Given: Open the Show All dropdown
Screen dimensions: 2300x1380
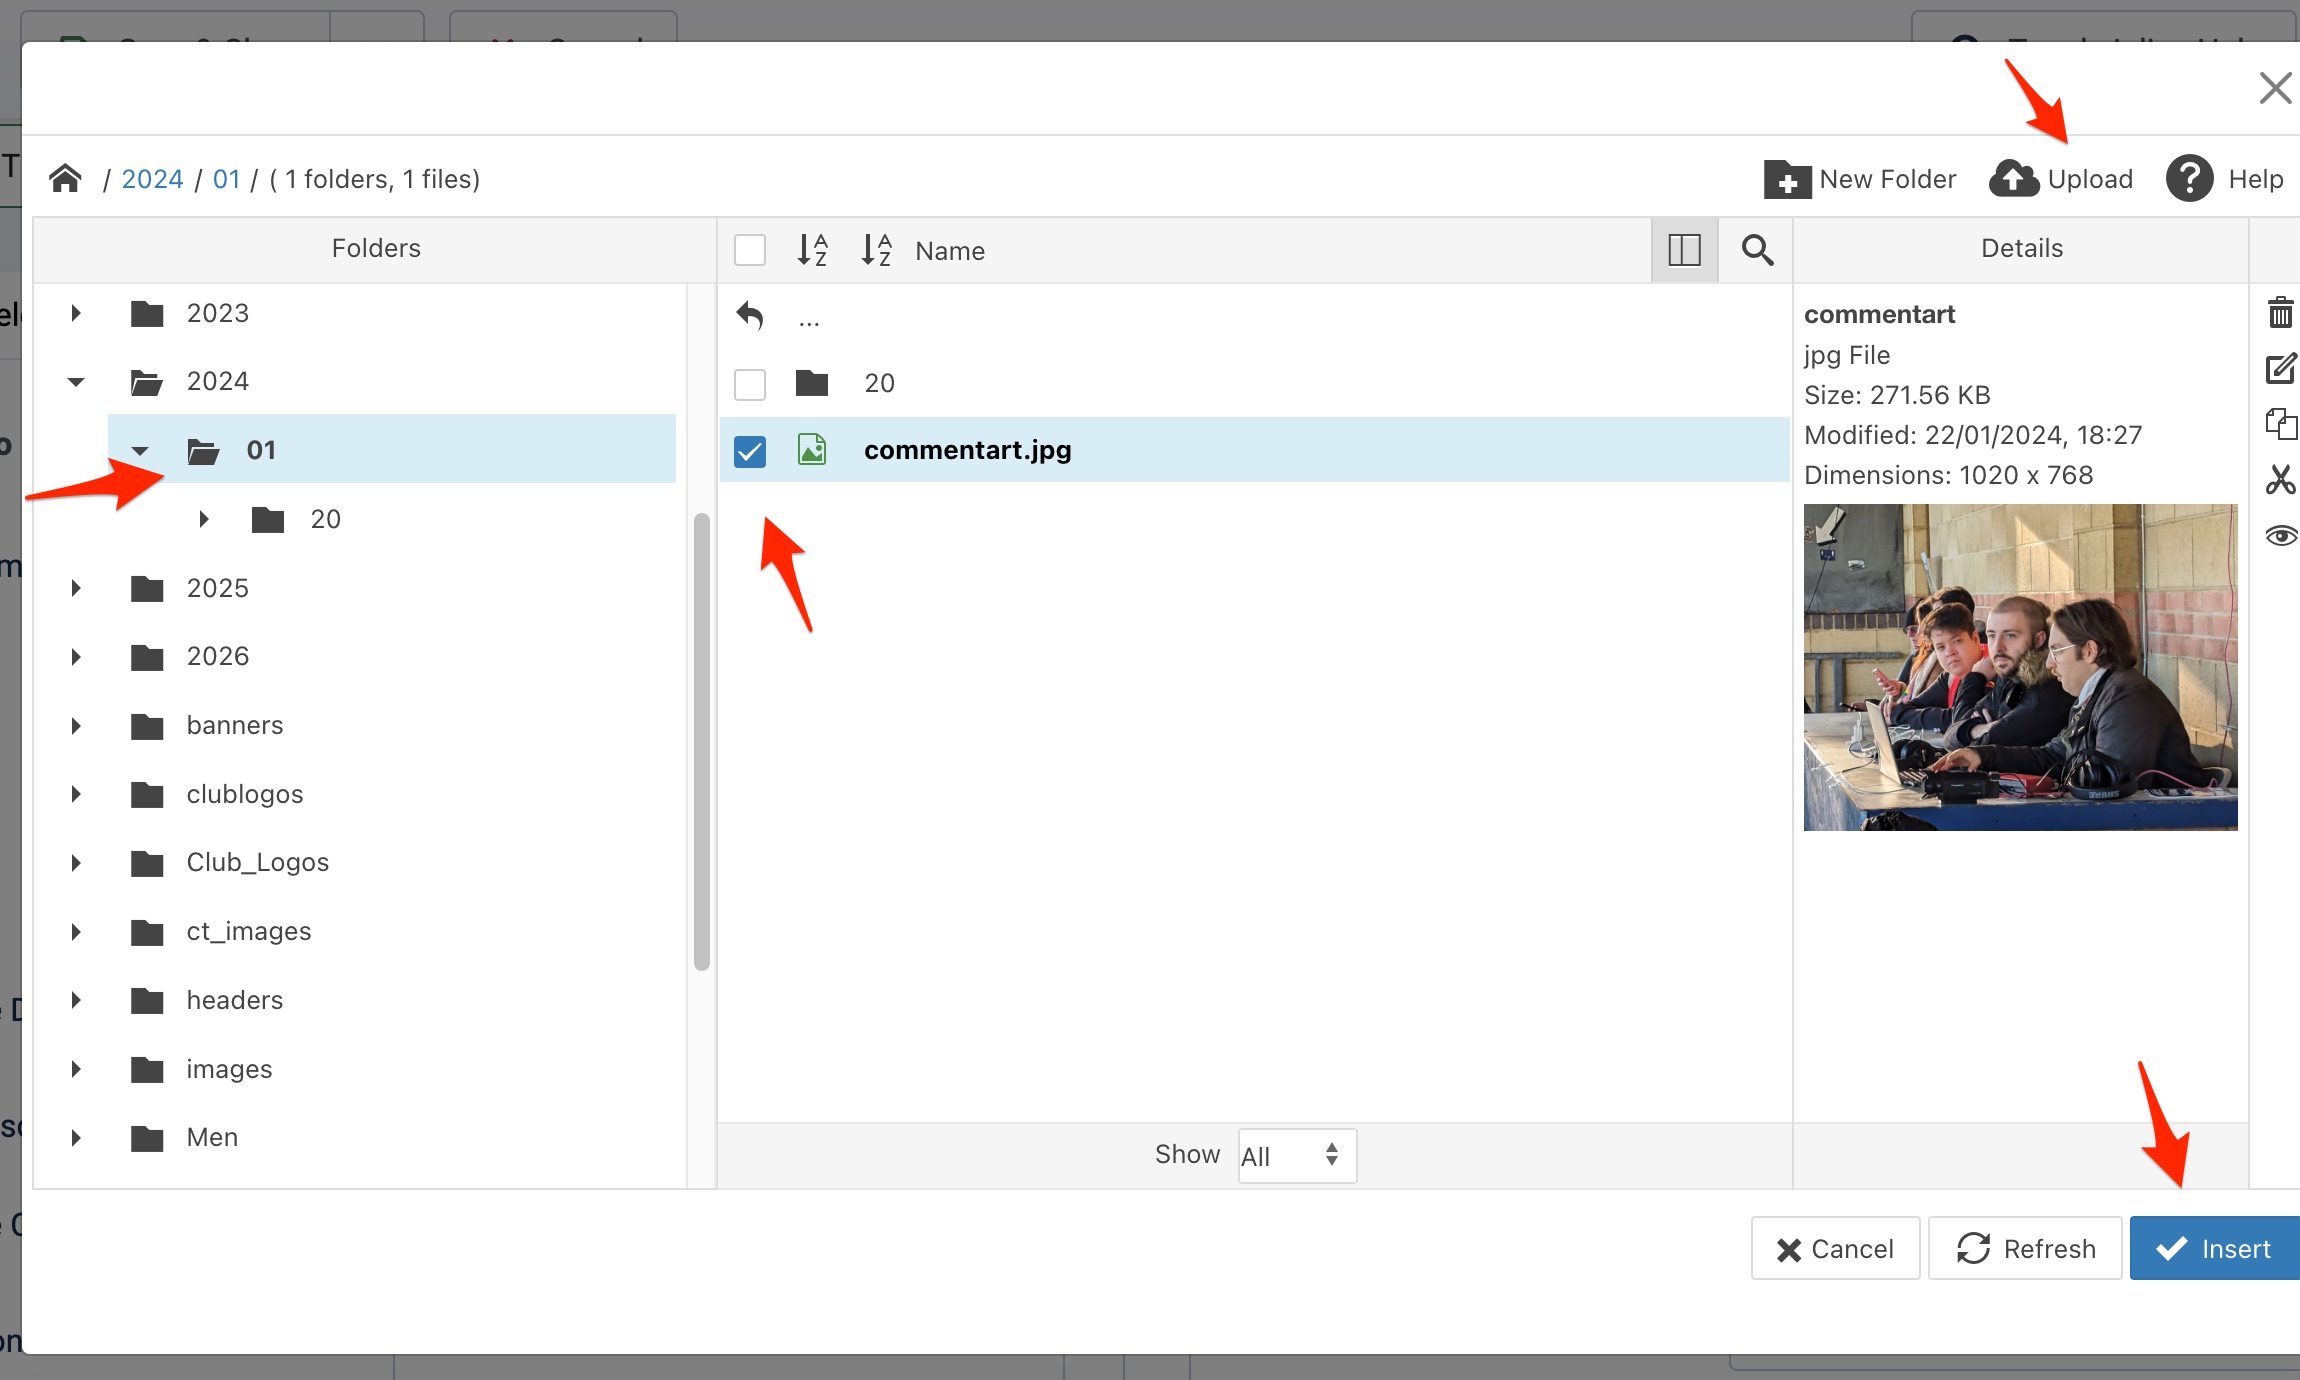Looking at the screenshot, I should pyautogui.click(x=1297, y=1156).
